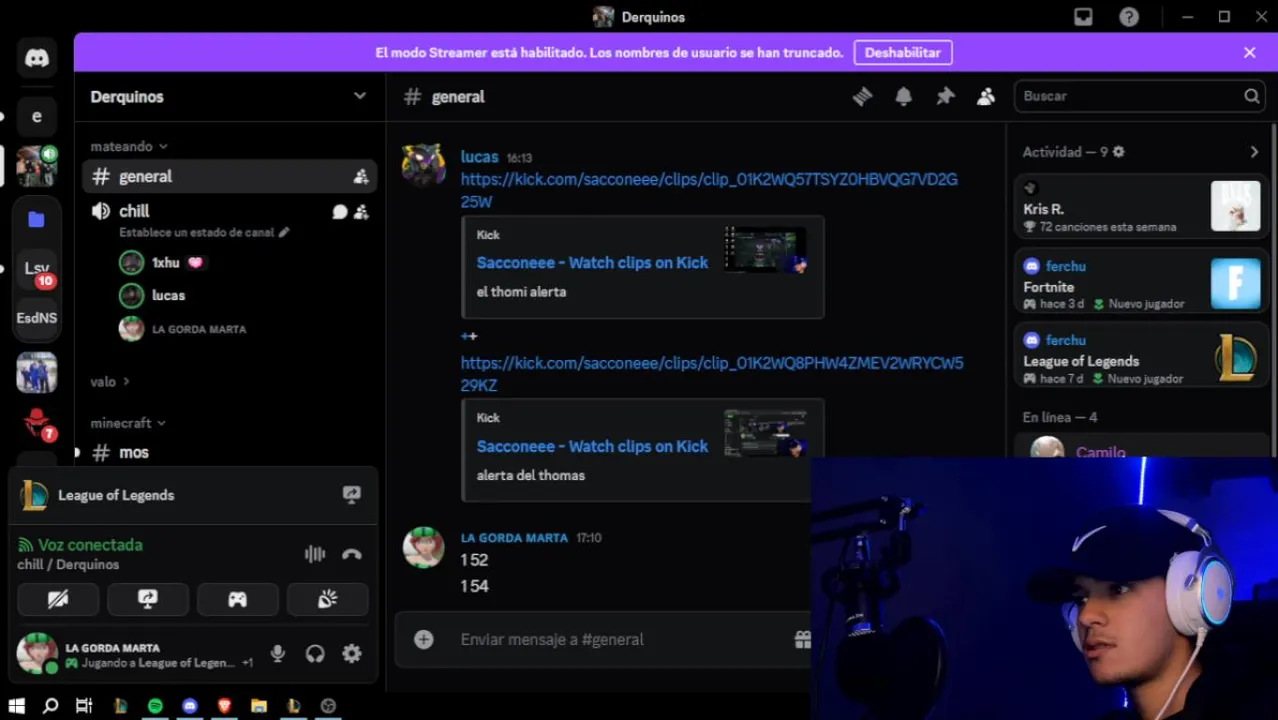Open the red hat server with 7 notifications
The height and width of the screenshot is (720, 1278).
(x=37, y=422)
